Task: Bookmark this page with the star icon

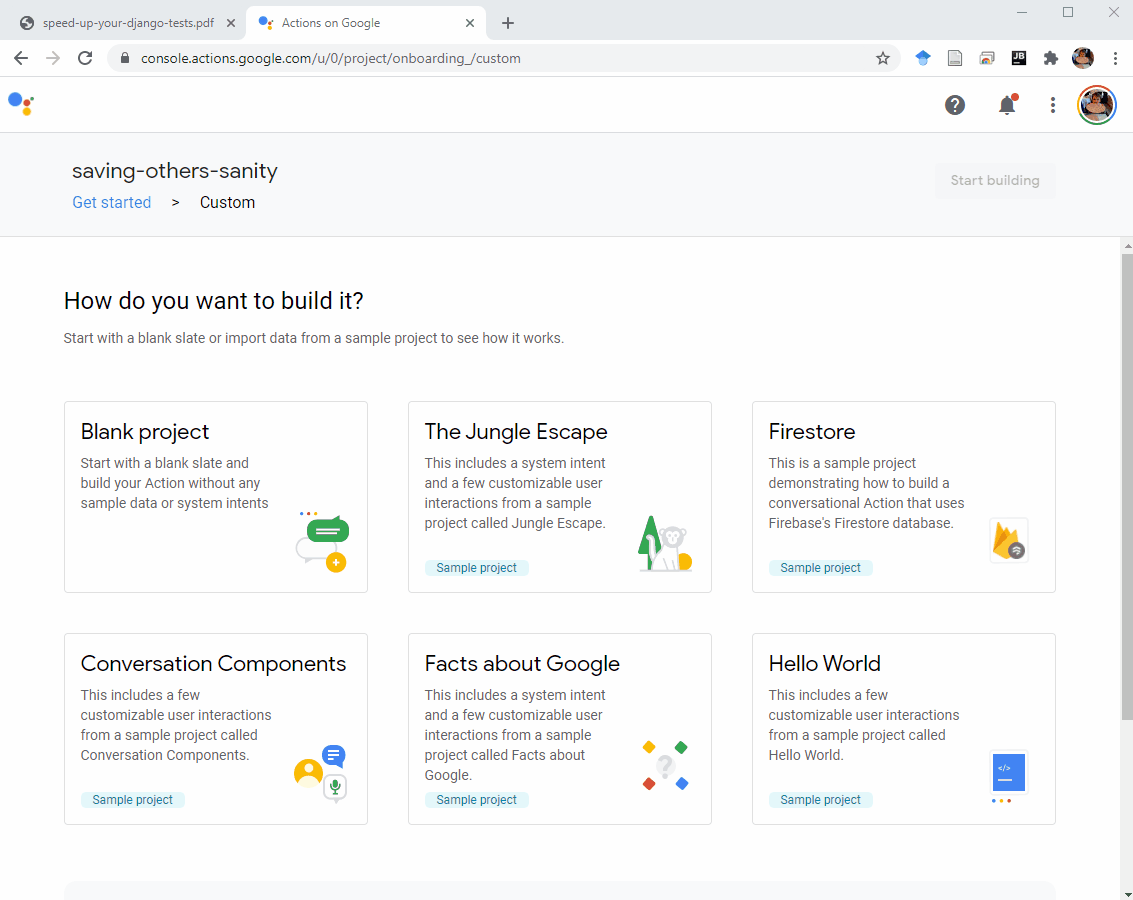Action: [x=882, y=58]
